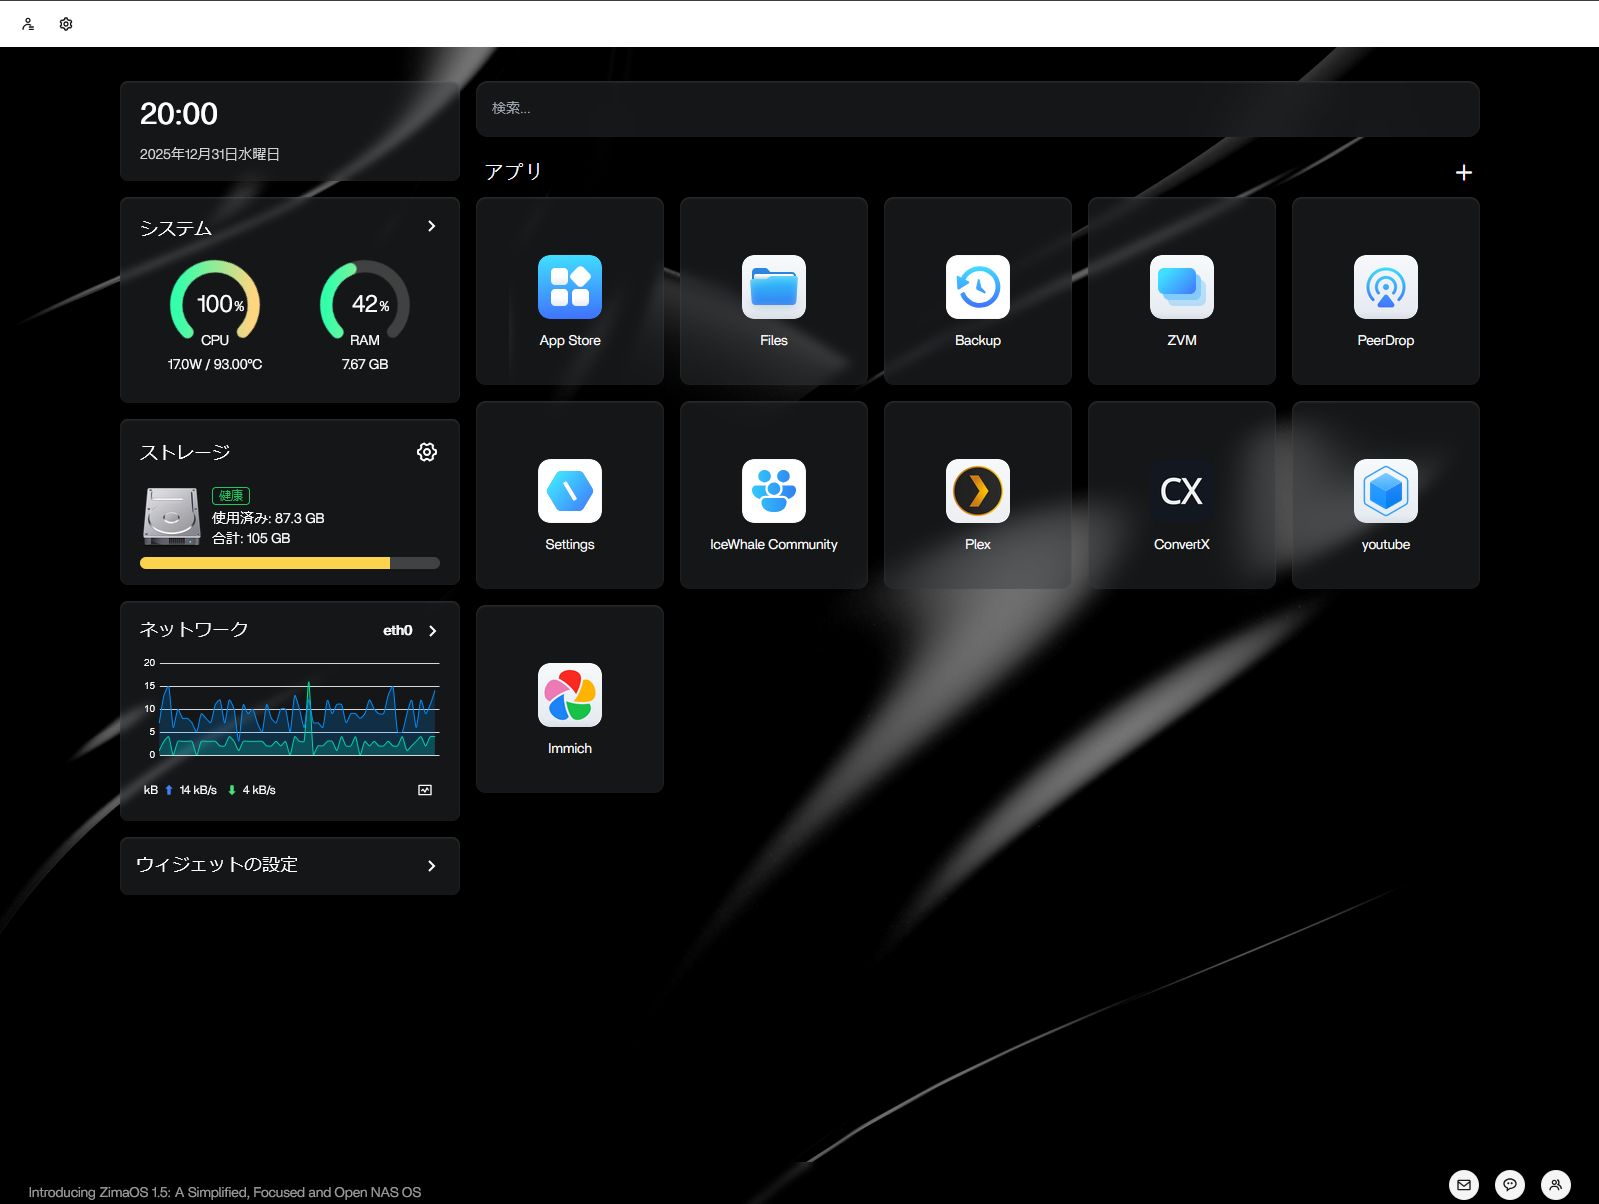The height and width of the screenshot is (1204, 1599).
Task: Open the youtube app tile
Action: [1385, 492]
